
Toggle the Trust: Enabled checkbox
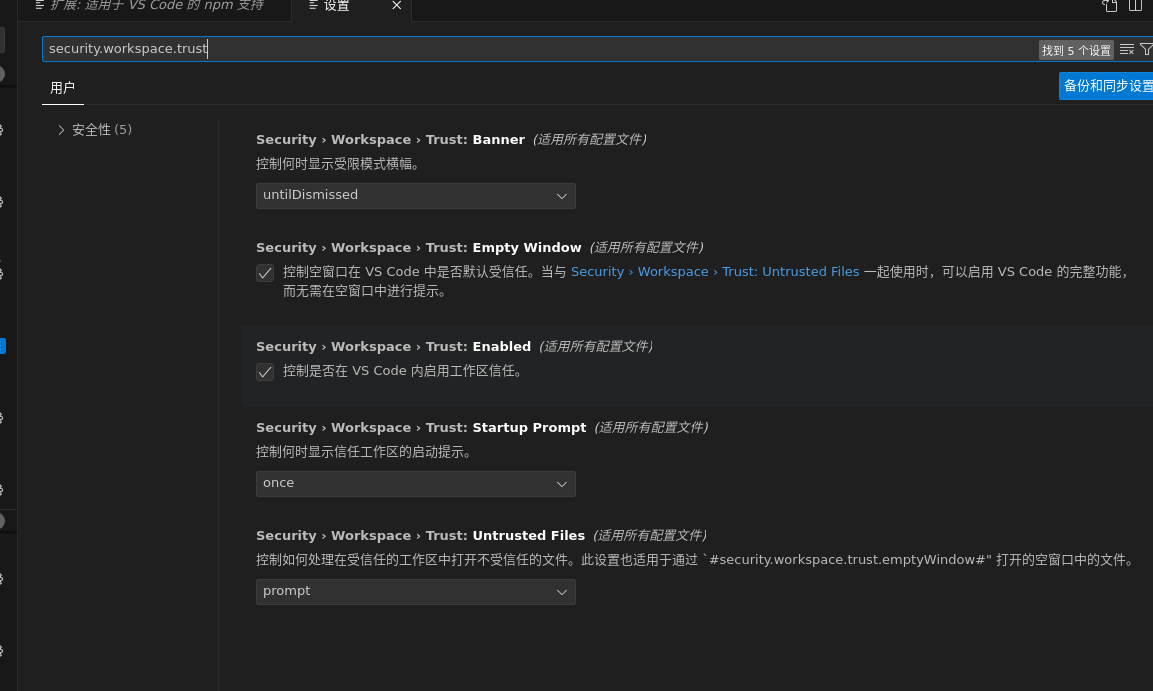pos(265,372)
